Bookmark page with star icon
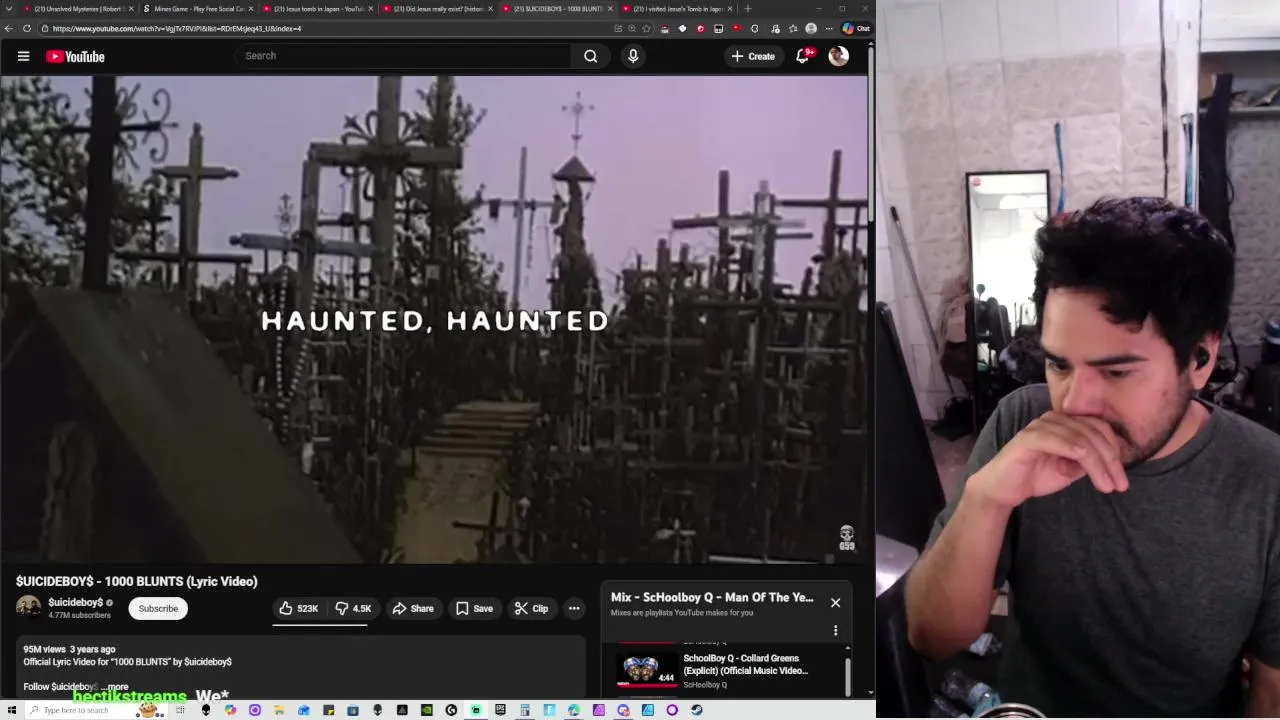Viewport: 1280px width, 720px height. tap(646, 28)
